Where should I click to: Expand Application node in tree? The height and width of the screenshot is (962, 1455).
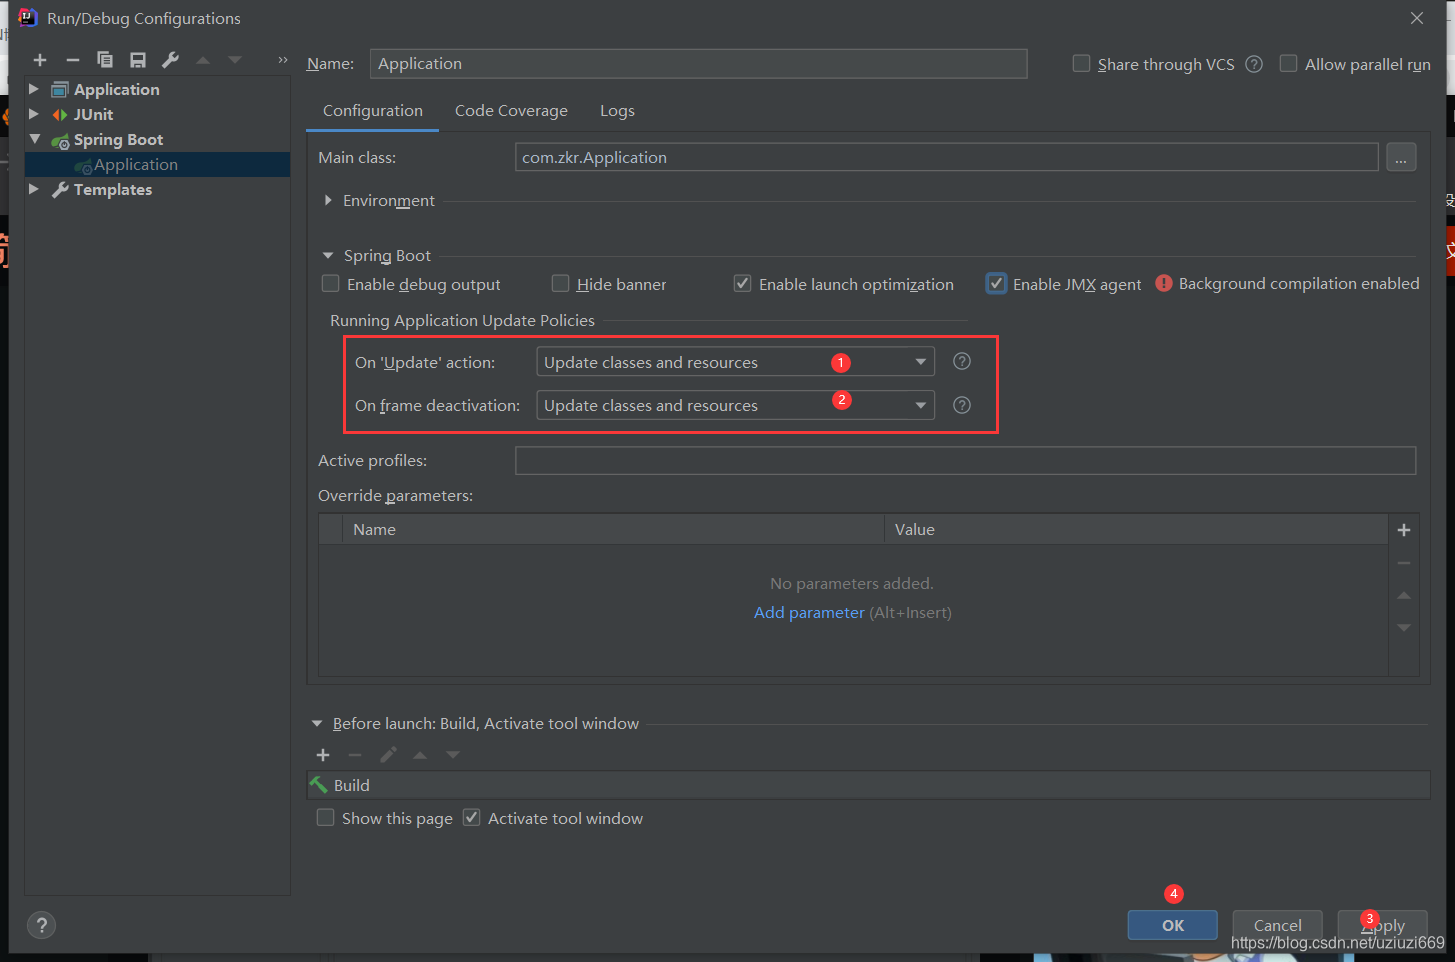tap(34, 89)
